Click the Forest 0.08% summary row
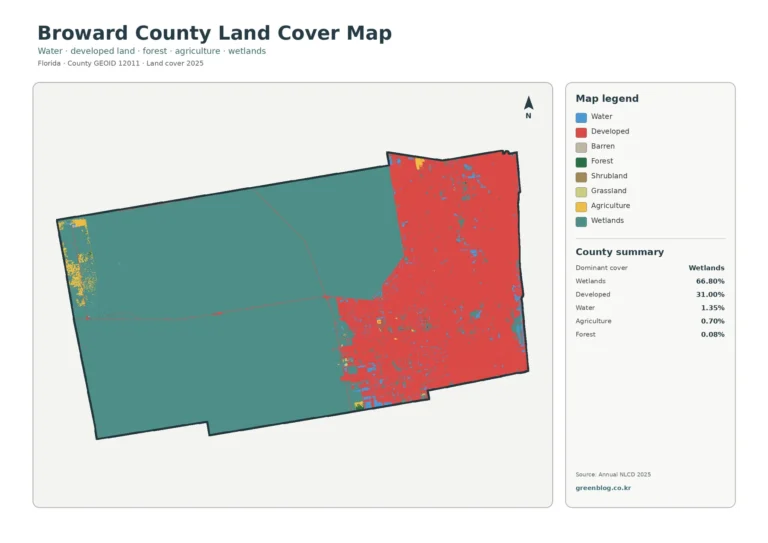The width and height of the screenshot is (768, 543). (x=650, y=334)
